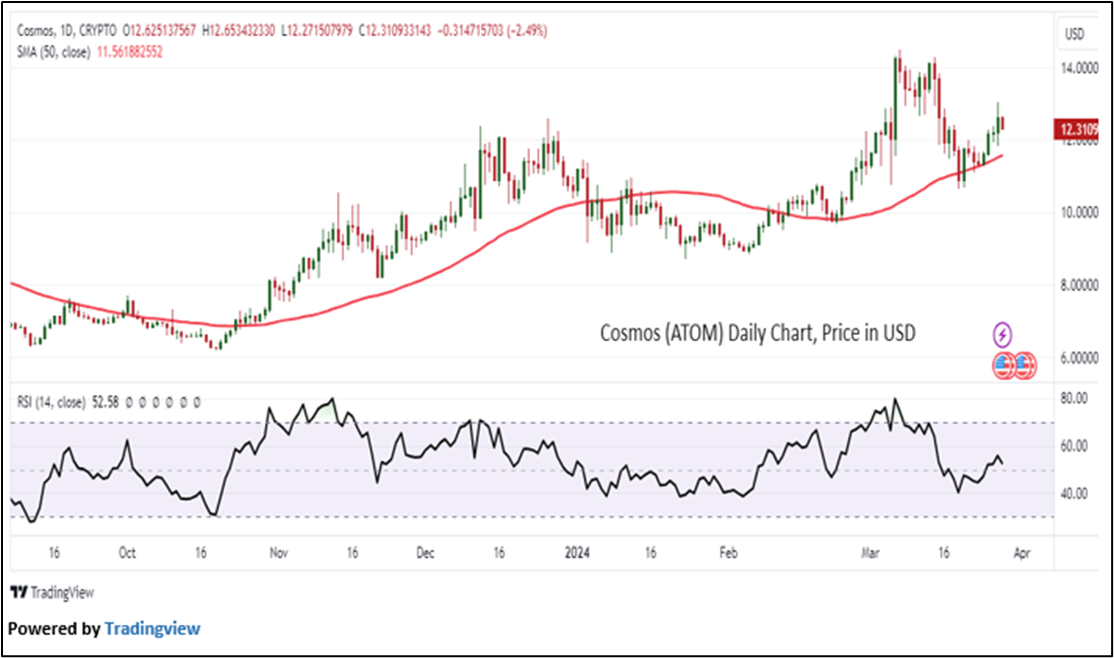This screenshot has height=658, width=1114.
Task: Click the SMA value 11.561882552
Action: 129,52
